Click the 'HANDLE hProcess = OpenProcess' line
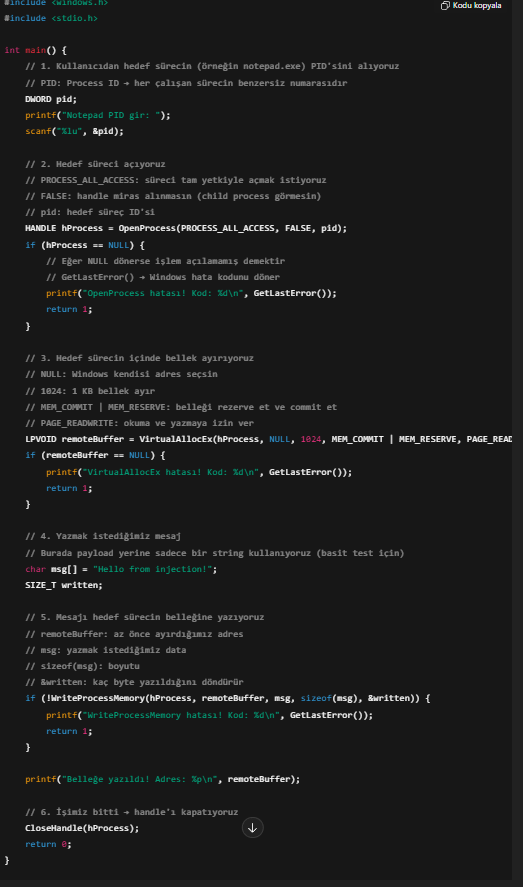523x887 pixels. click(186, 228)
